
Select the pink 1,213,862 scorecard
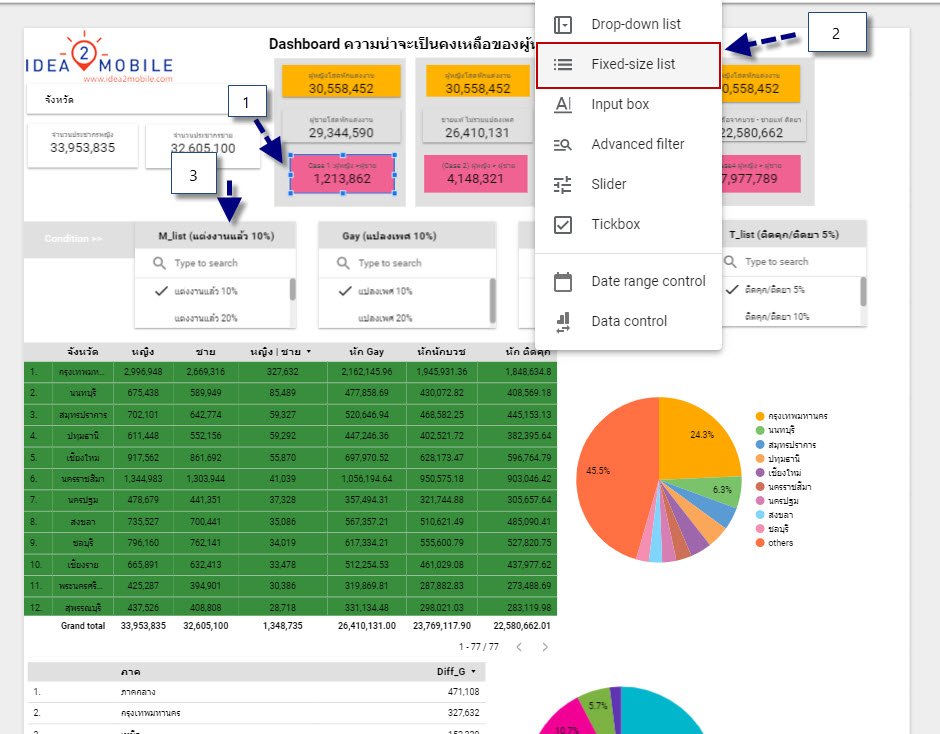tap(342, 174)
